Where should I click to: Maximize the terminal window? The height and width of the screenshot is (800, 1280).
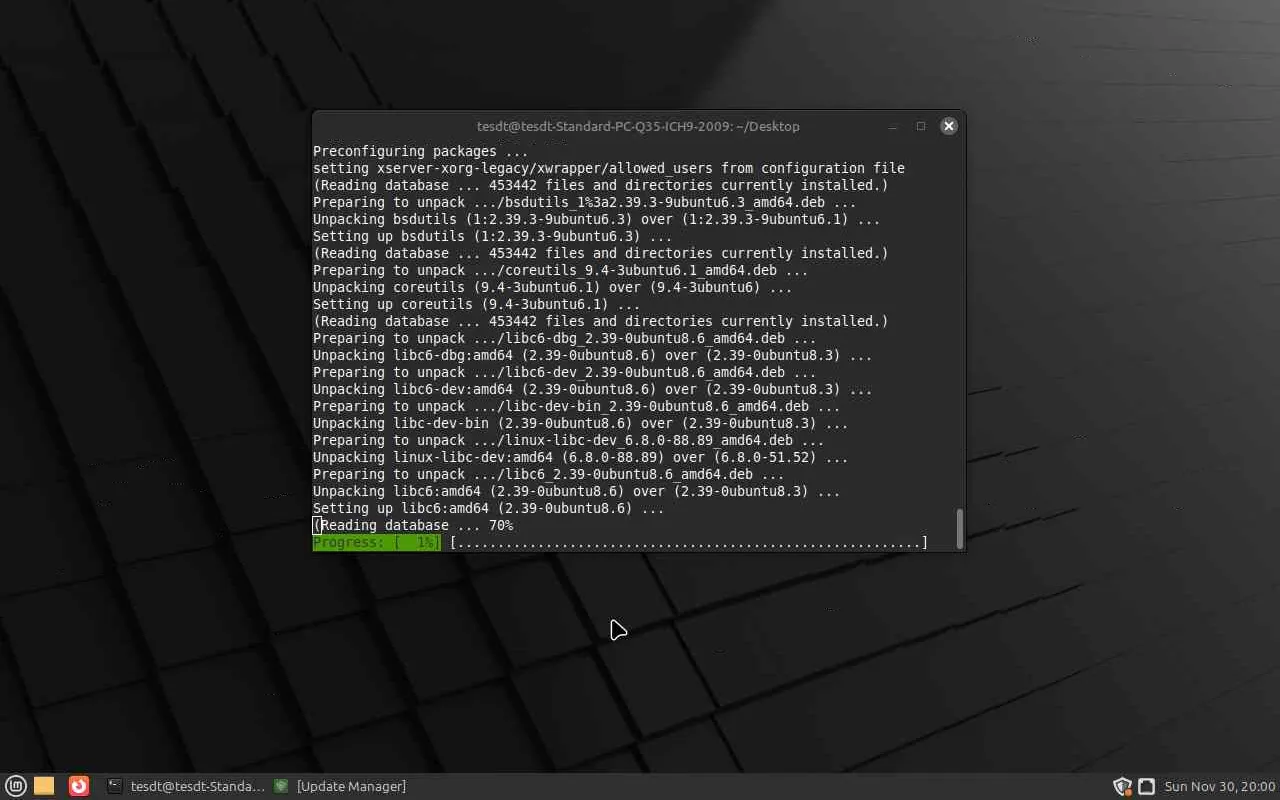coord(921,126)
